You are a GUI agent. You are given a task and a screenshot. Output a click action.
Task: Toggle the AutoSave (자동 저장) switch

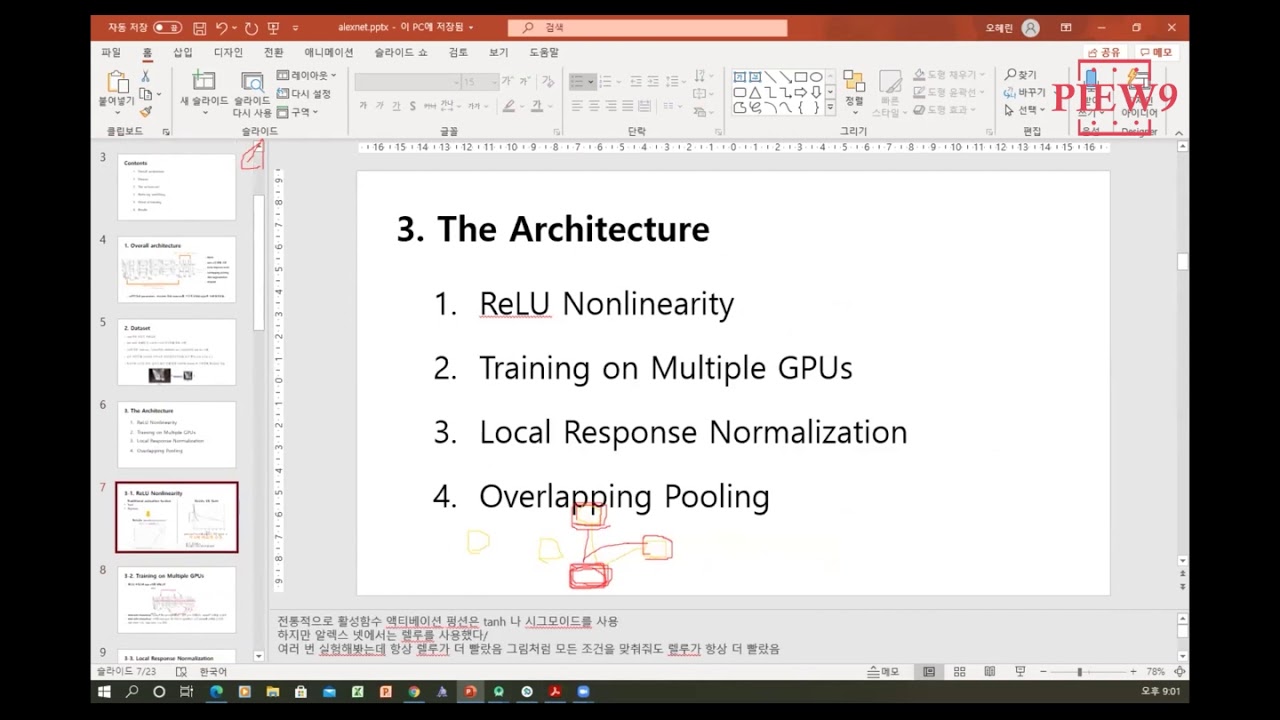tap(167, 28)
